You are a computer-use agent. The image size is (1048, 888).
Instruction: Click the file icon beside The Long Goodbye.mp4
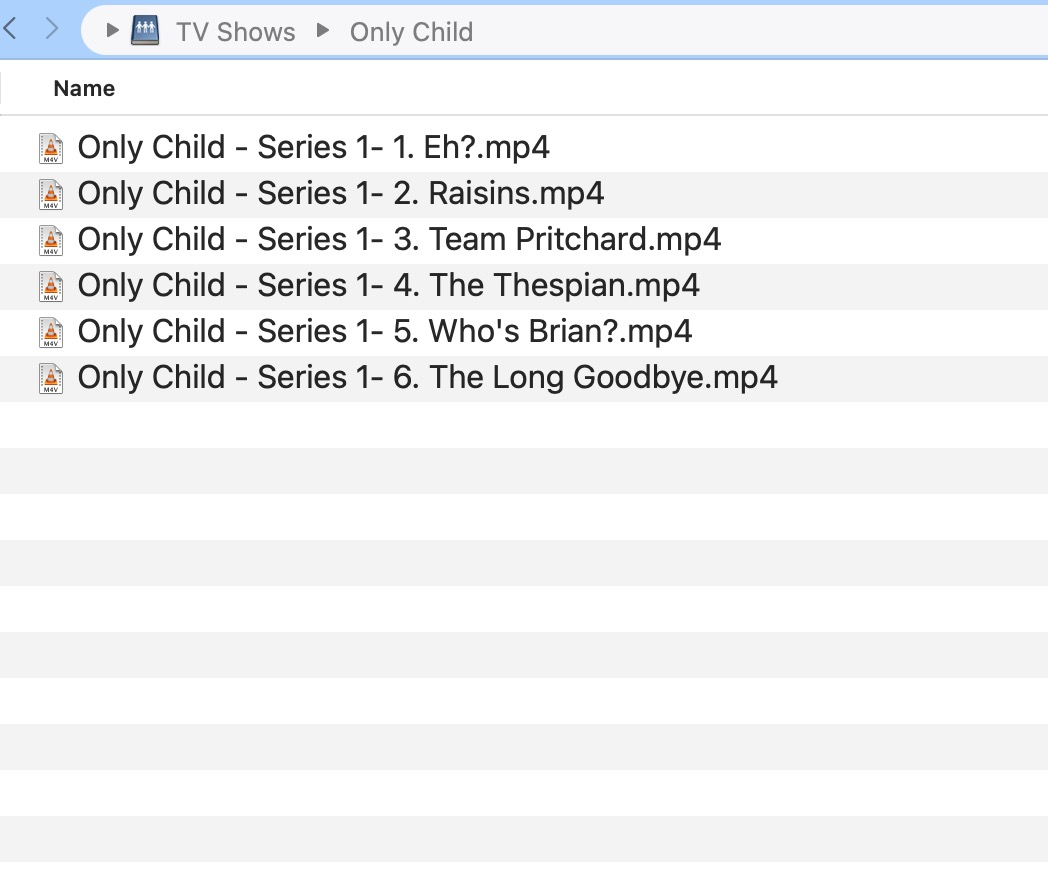[x=51, y=378]
